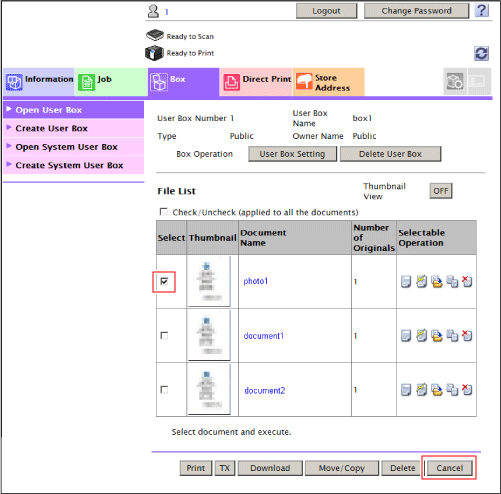Click the pencil edit icon for photo1
The image size is (501, 494).
pyautogui.click(x=421, y=281)
